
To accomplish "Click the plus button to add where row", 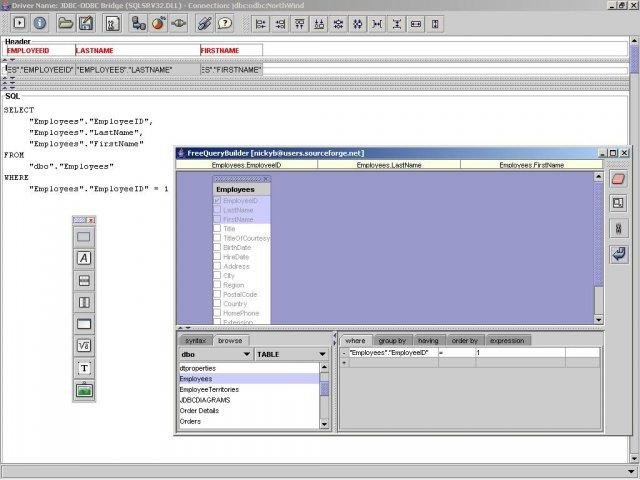I will tap(344, 362).
